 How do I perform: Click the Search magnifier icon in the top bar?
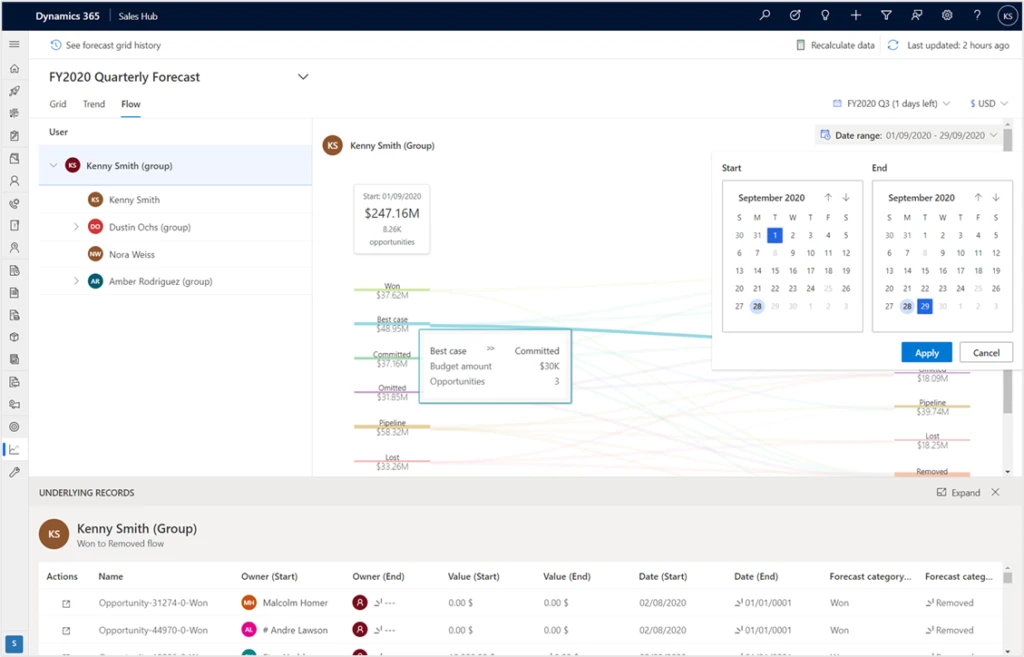click(764, 15)
